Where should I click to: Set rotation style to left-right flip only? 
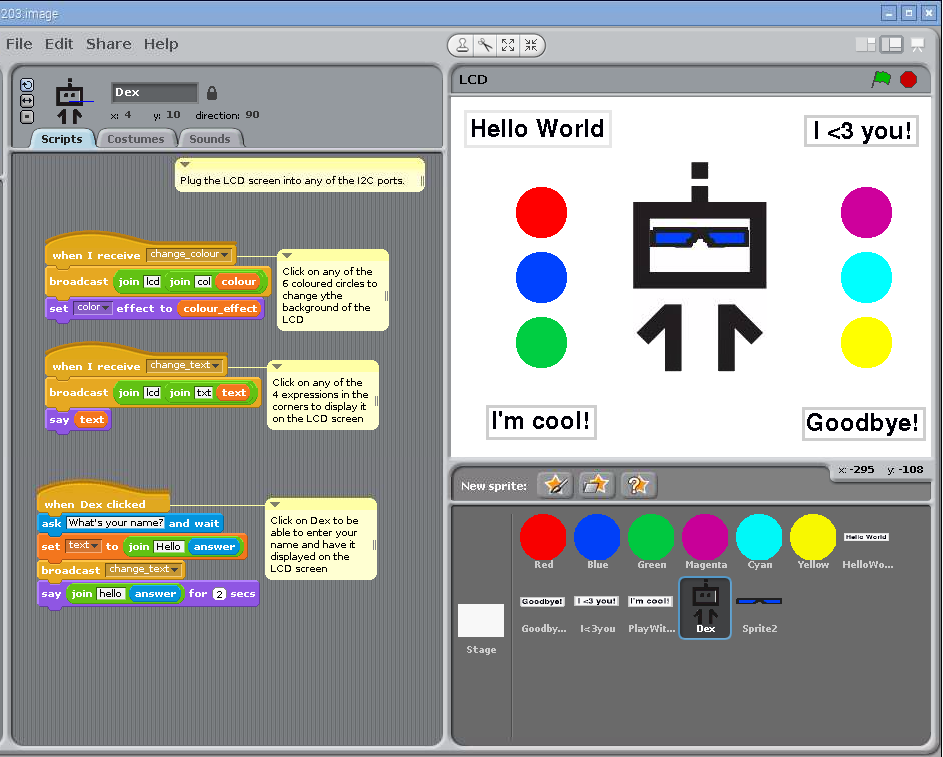(x=27, y=101)
